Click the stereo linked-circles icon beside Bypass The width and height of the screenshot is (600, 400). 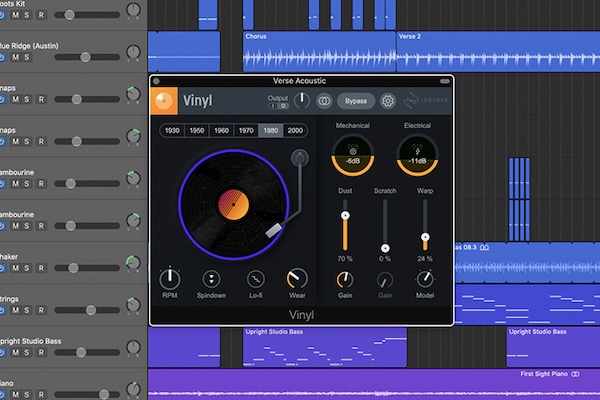point(324,101)
